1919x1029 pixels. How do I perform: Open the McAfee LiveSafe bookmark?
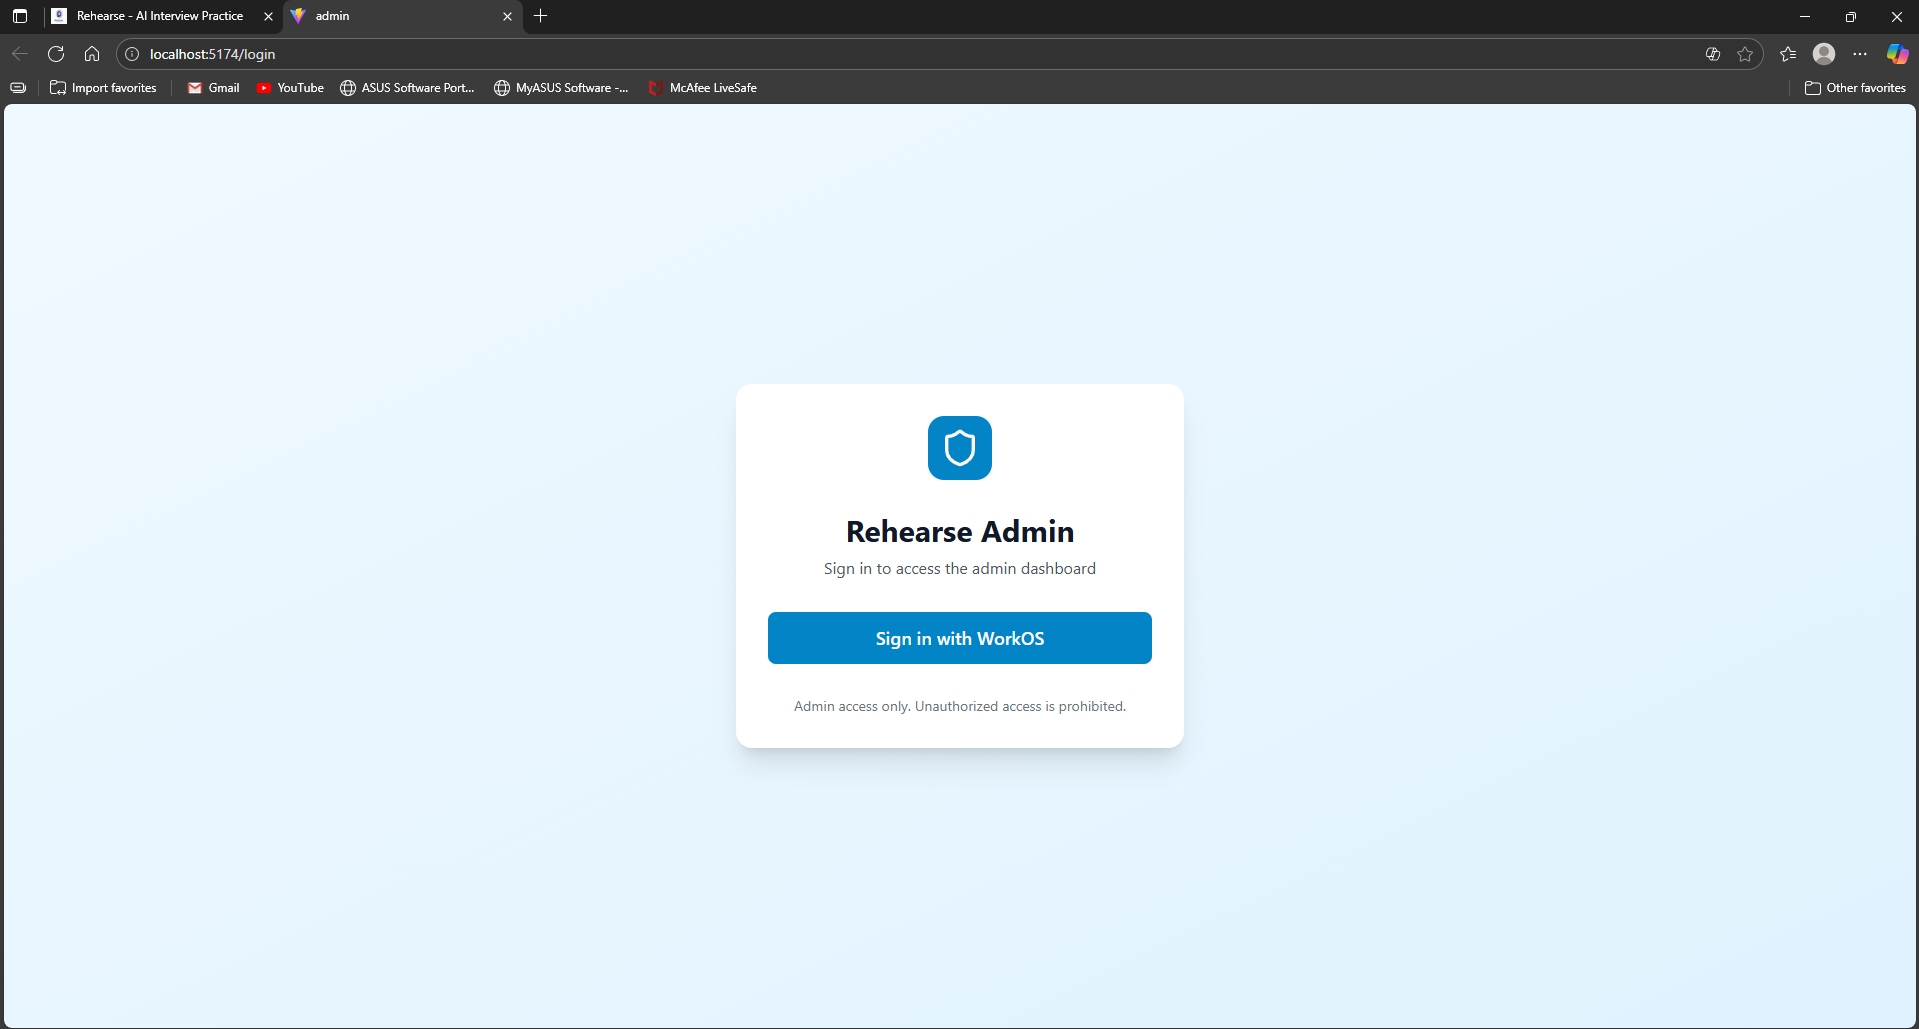(702, 88)
